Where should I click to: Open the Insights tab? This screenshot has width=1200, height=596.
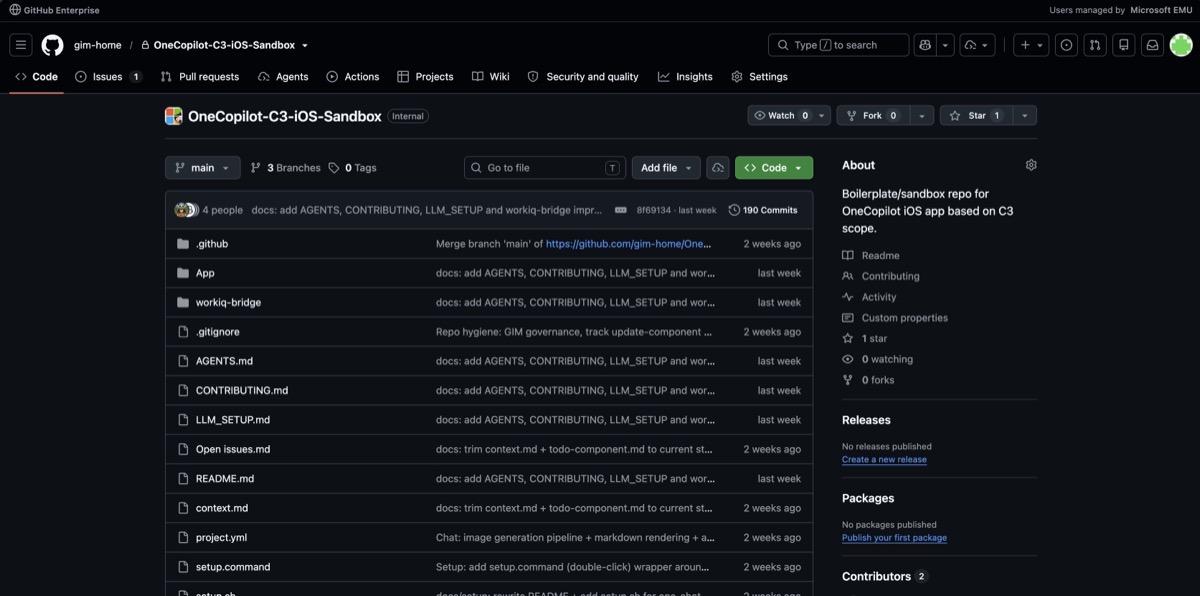point(685,77)
